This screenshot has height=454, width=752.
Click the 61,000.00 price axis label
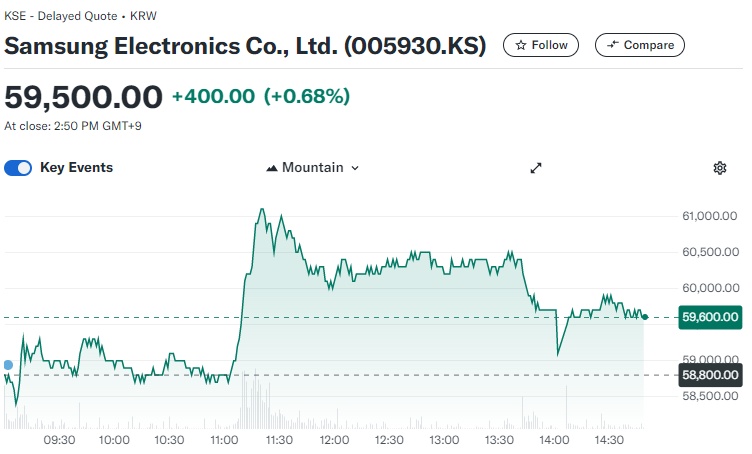click(709, 216)
